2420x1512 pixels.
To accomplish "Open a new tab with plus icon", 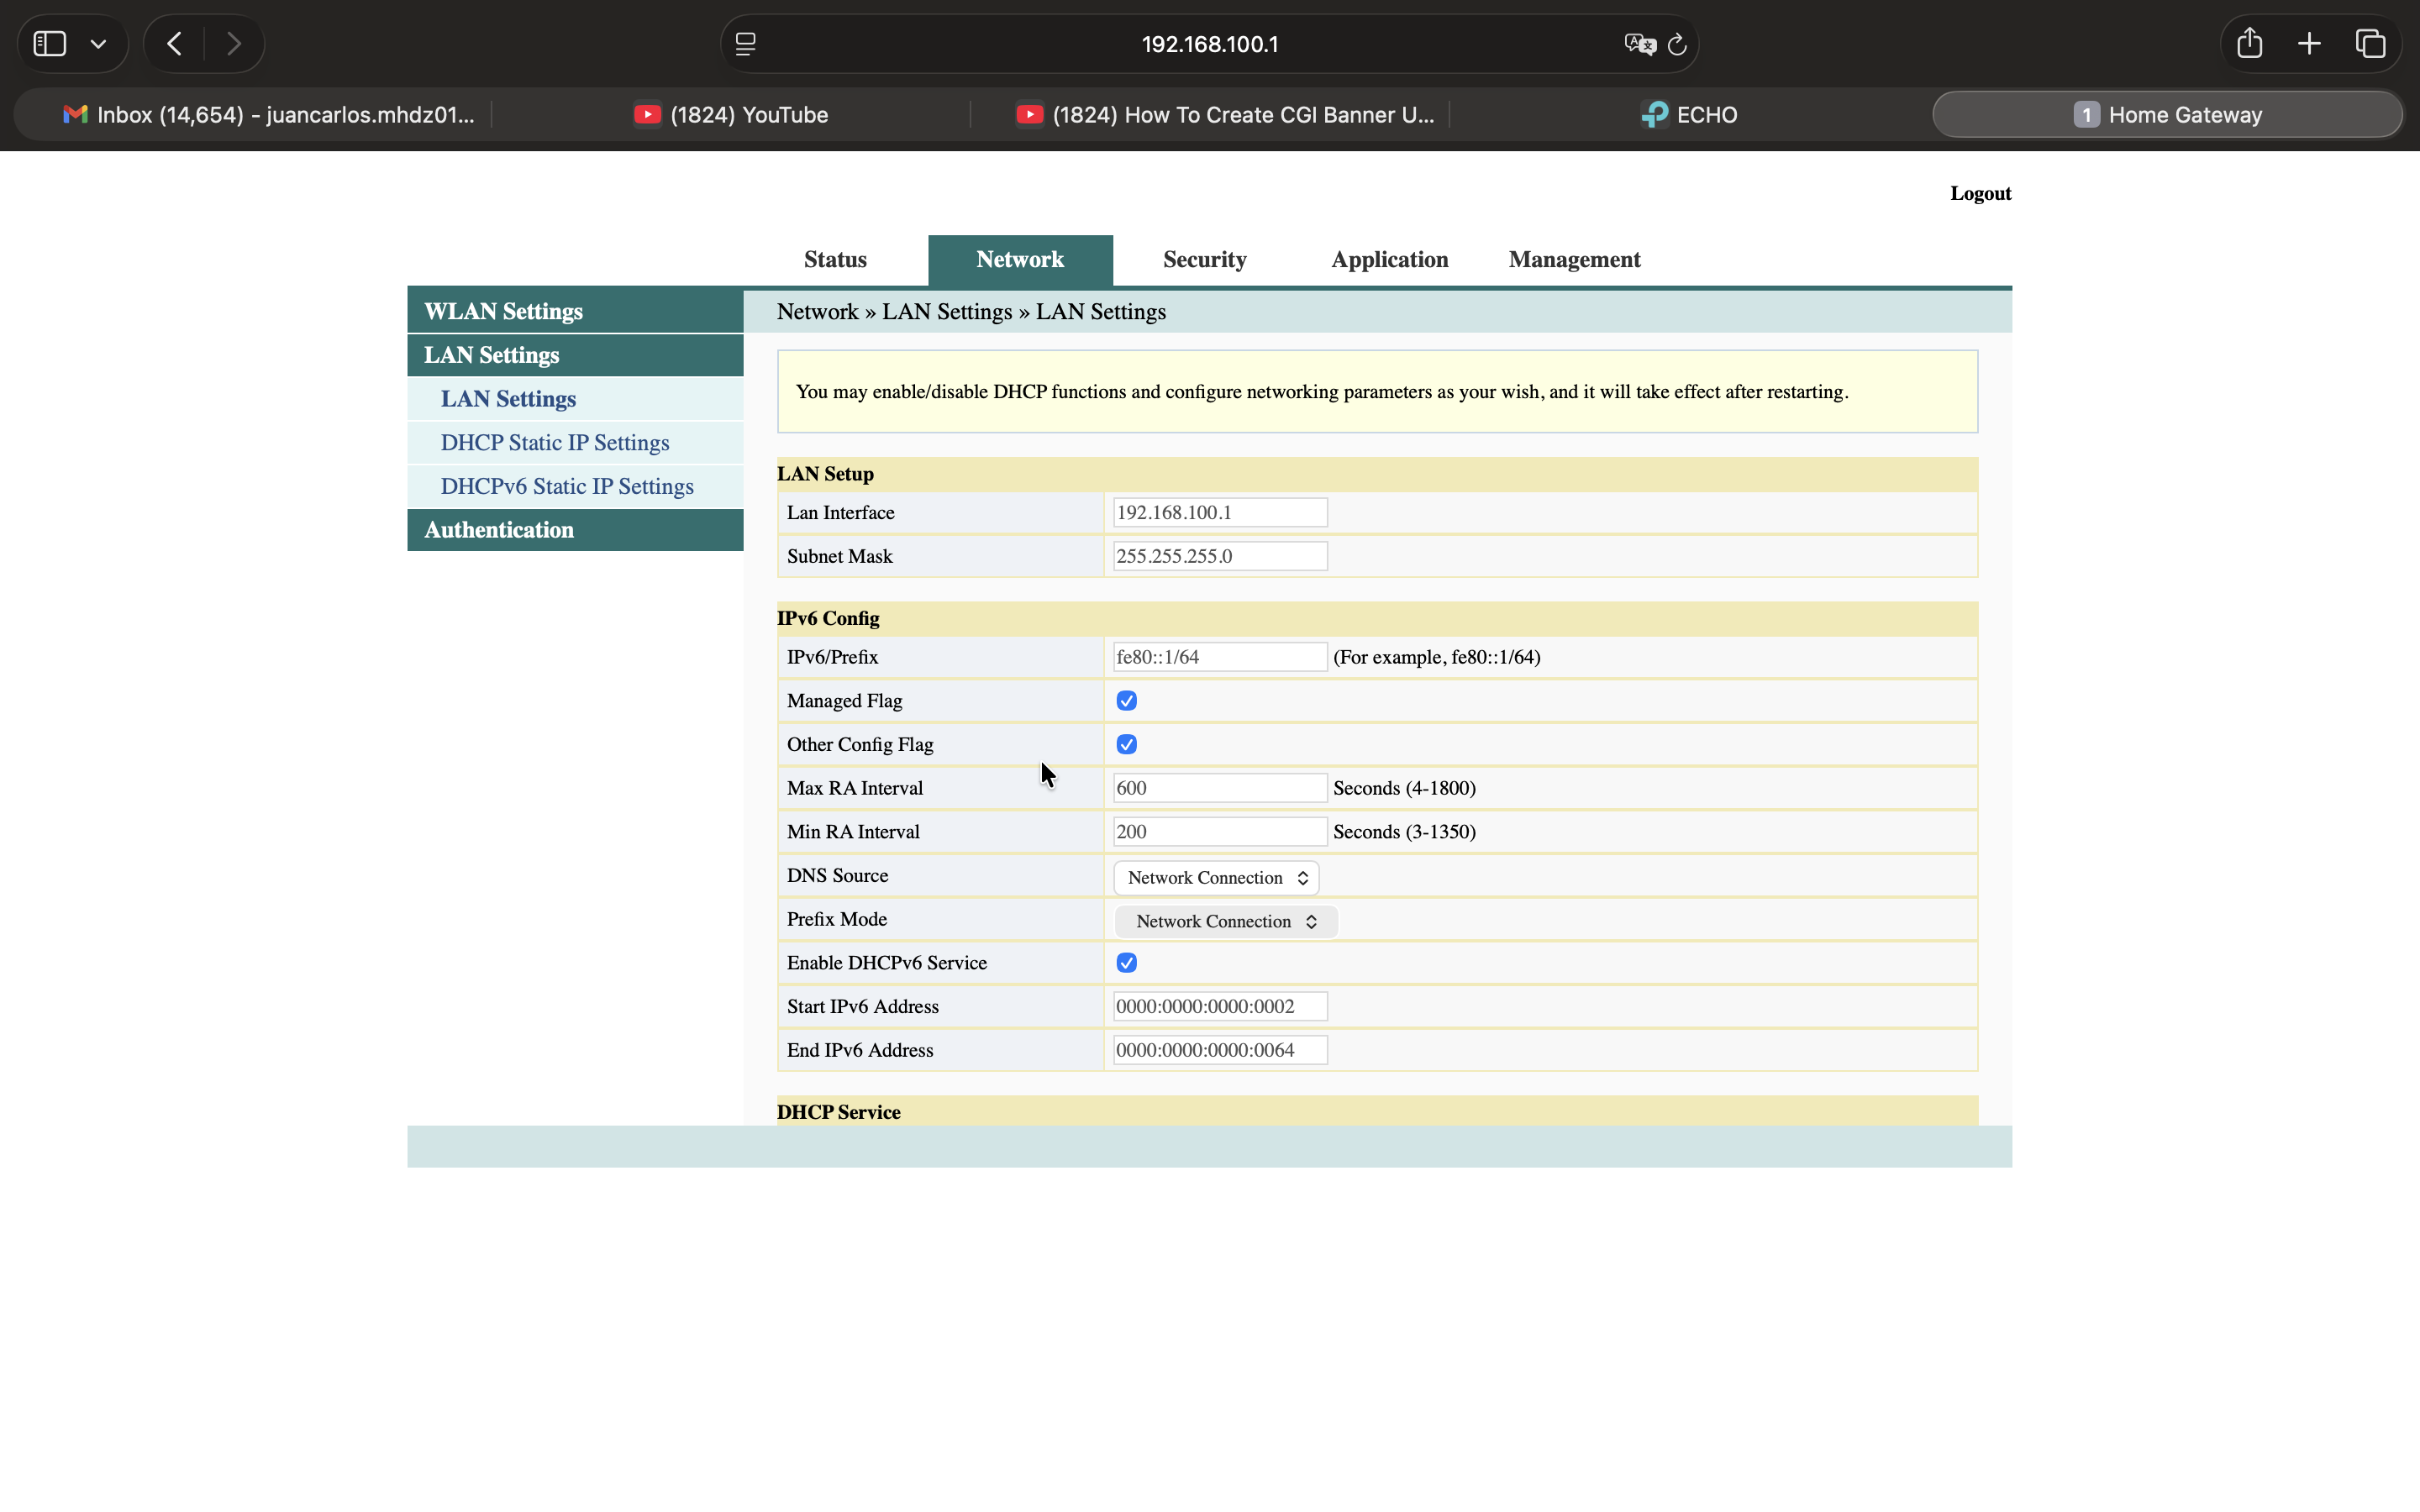I will point(2309,44).
